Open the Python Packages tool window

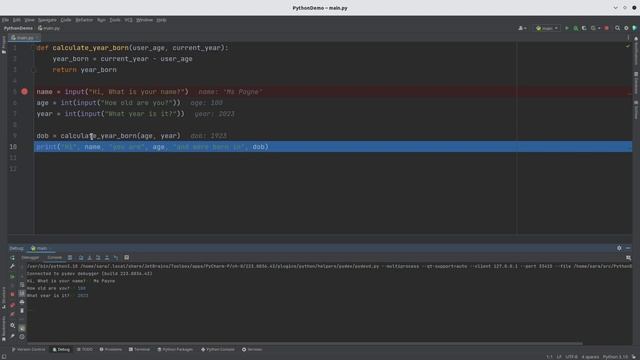pos(175,349)
